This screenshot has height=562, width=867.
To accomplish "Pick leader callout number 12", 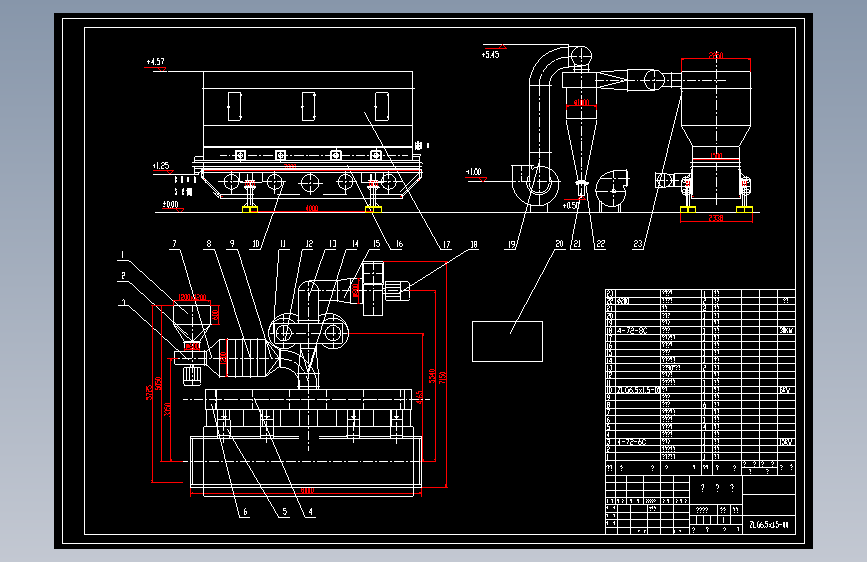I will [x=309, y=243].
